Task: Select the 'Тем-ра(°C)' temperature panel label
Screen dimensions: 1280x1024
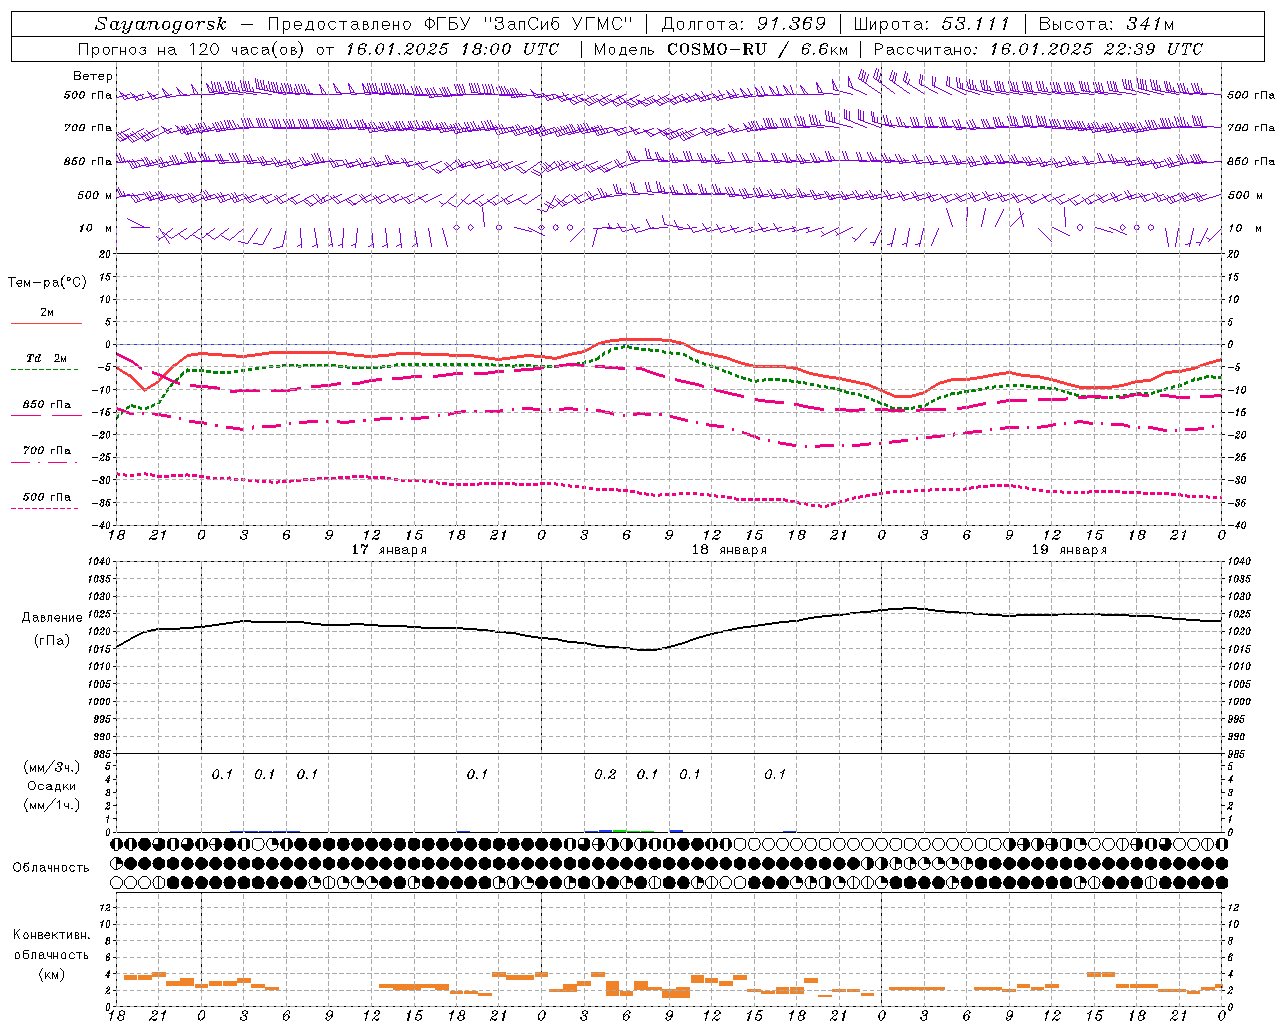Action: pos(47,282)
